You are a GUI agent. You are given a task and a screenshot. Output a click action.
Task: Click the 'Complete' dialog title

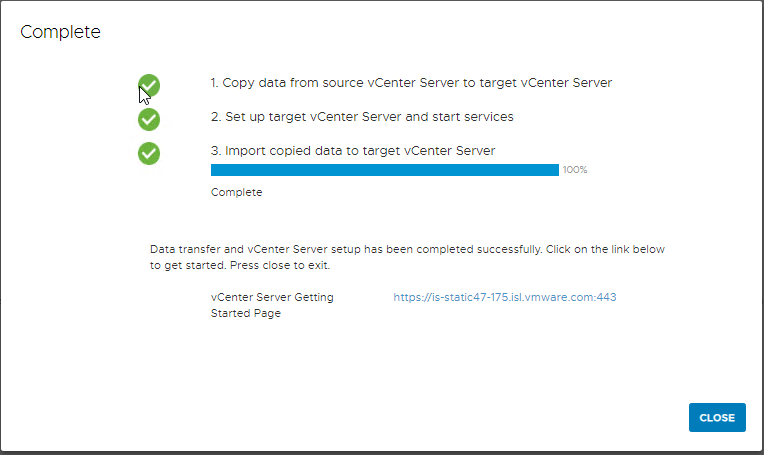coord(60,32)
